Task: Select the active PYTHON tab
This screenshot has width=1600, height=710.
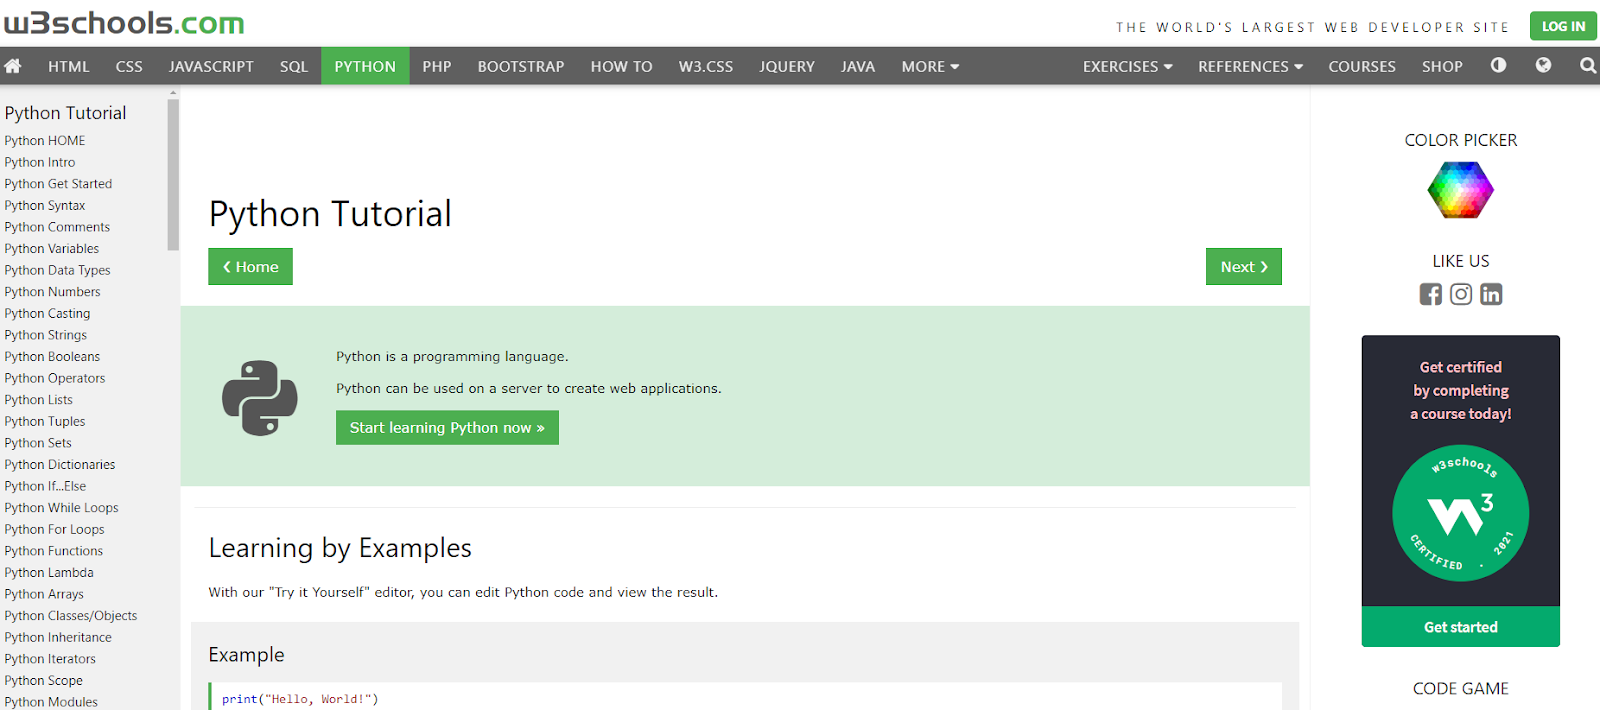Action: click(x=365, y=66)
